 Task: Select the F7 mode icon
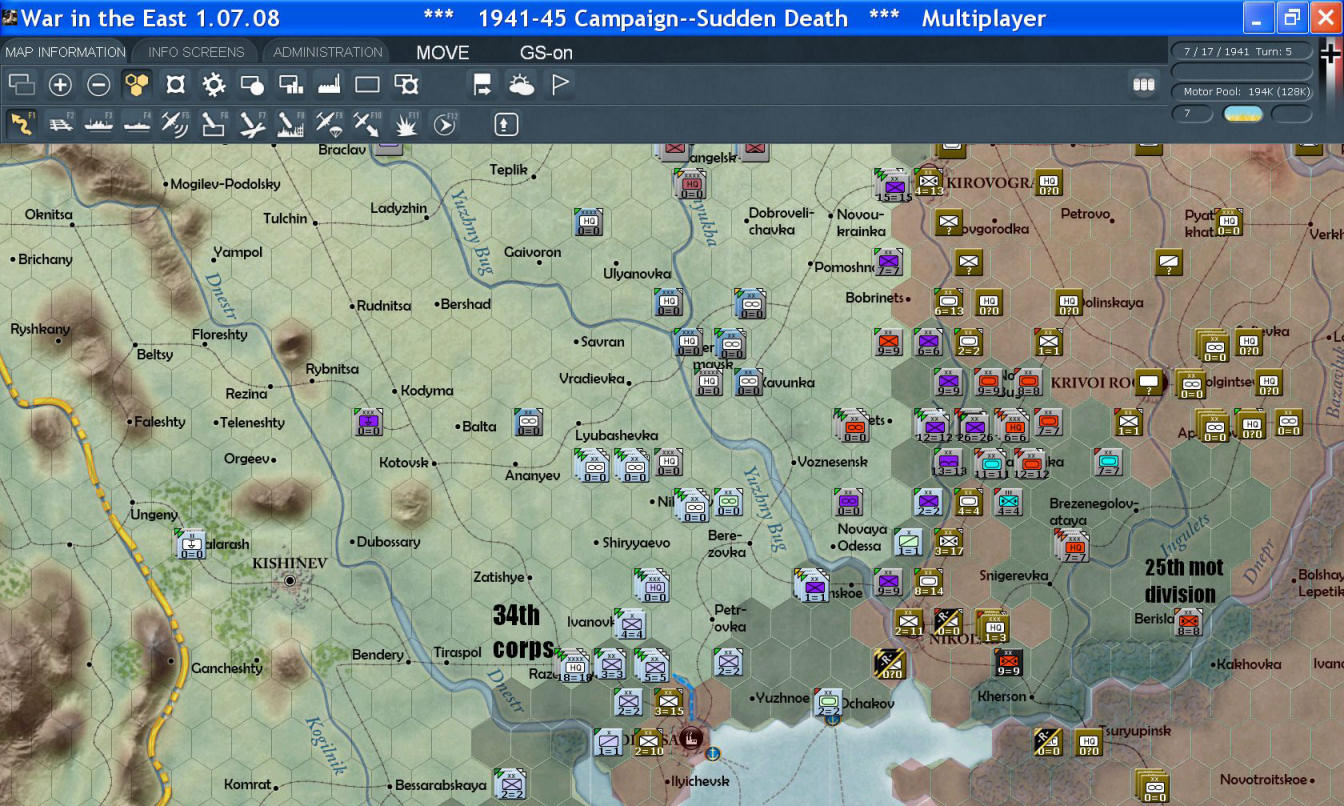pos(252,123)
